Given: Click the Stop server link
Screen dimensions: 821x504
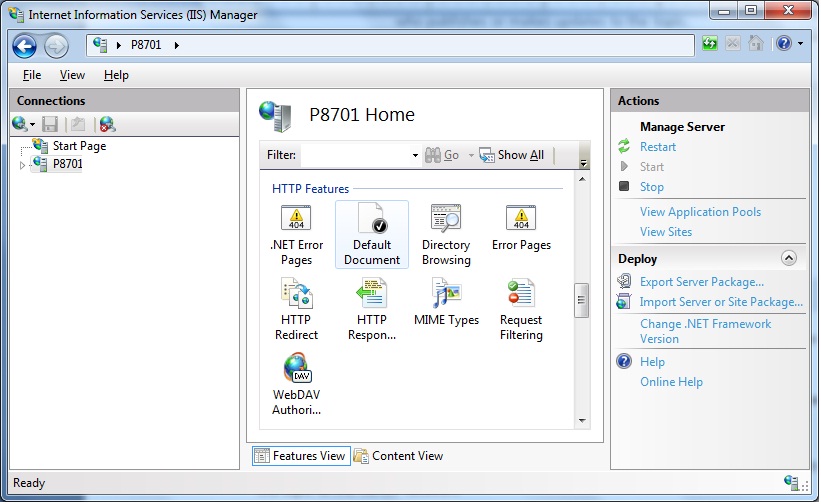Looking at the screenshot, I should tap(652, 187).
